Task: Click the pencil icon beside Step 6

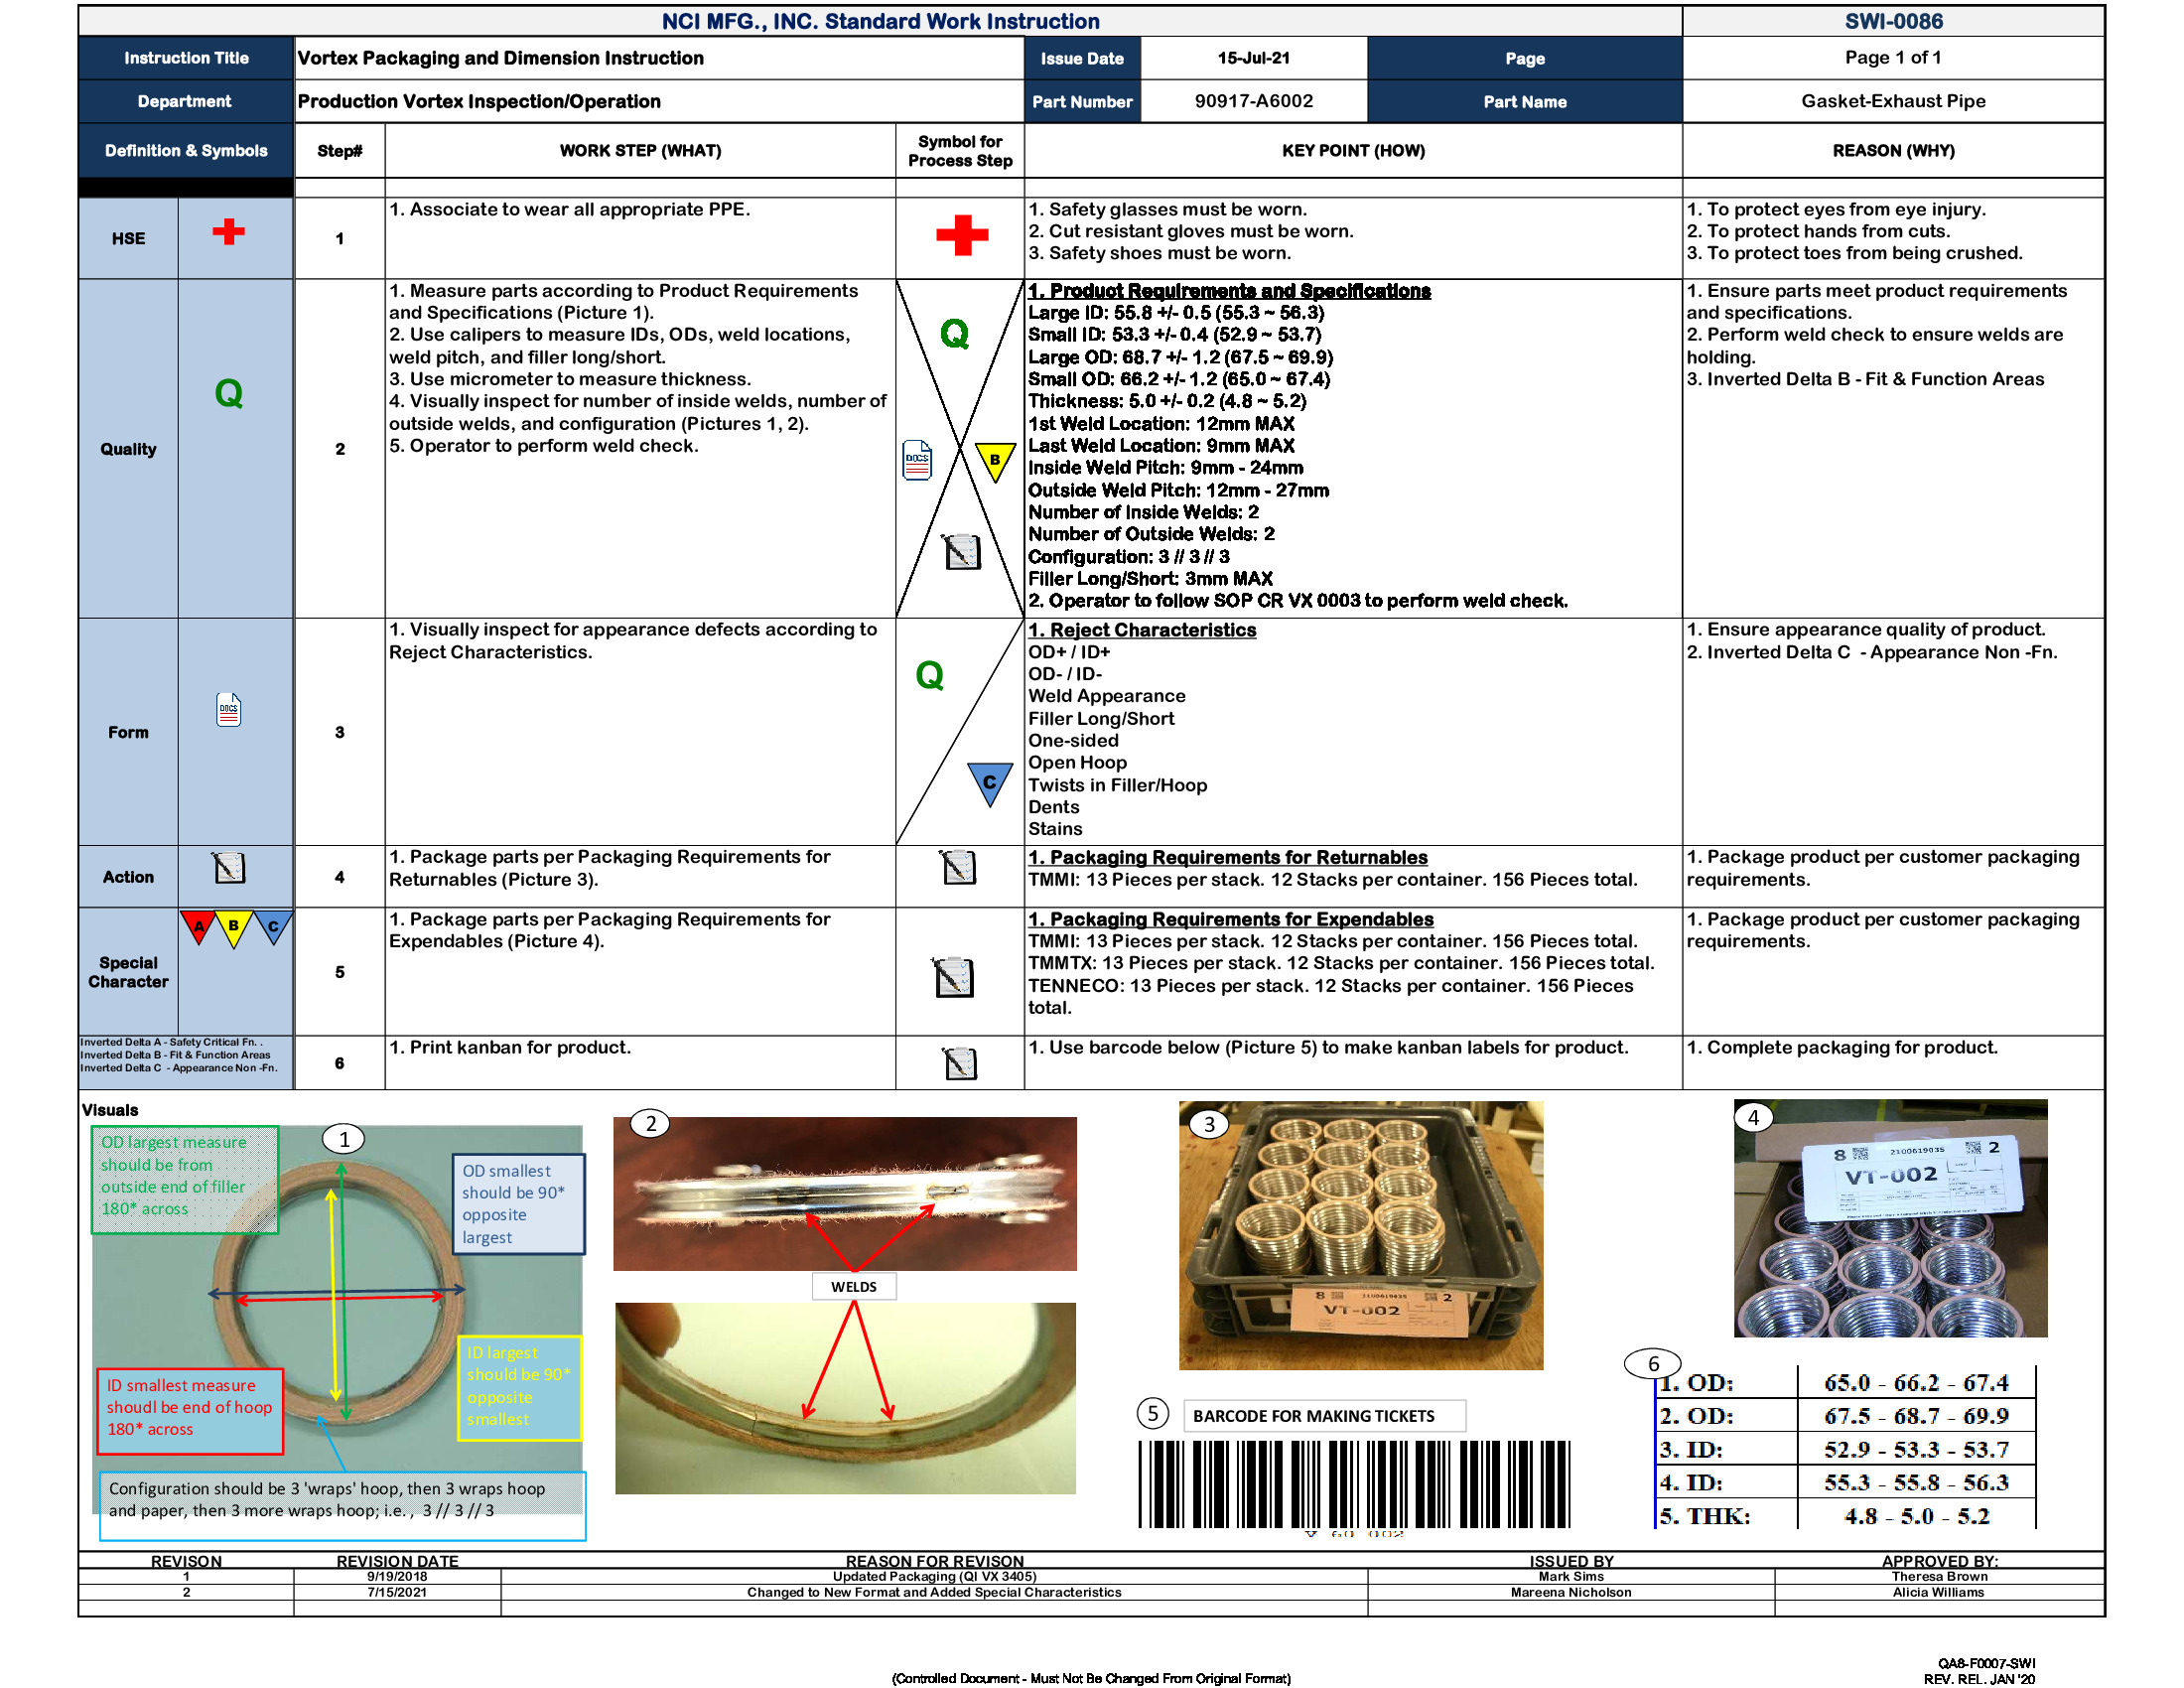Action: click(958, 1063)
